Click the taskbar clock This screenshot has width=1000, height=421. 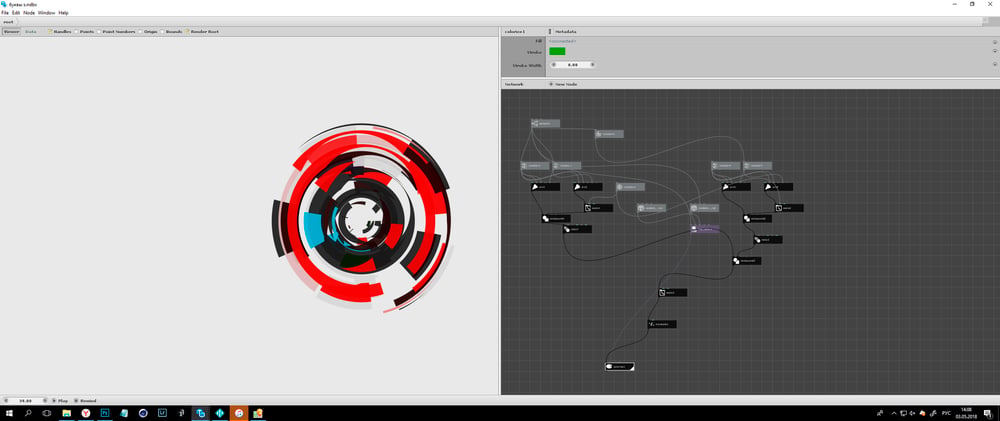[966, 413]
